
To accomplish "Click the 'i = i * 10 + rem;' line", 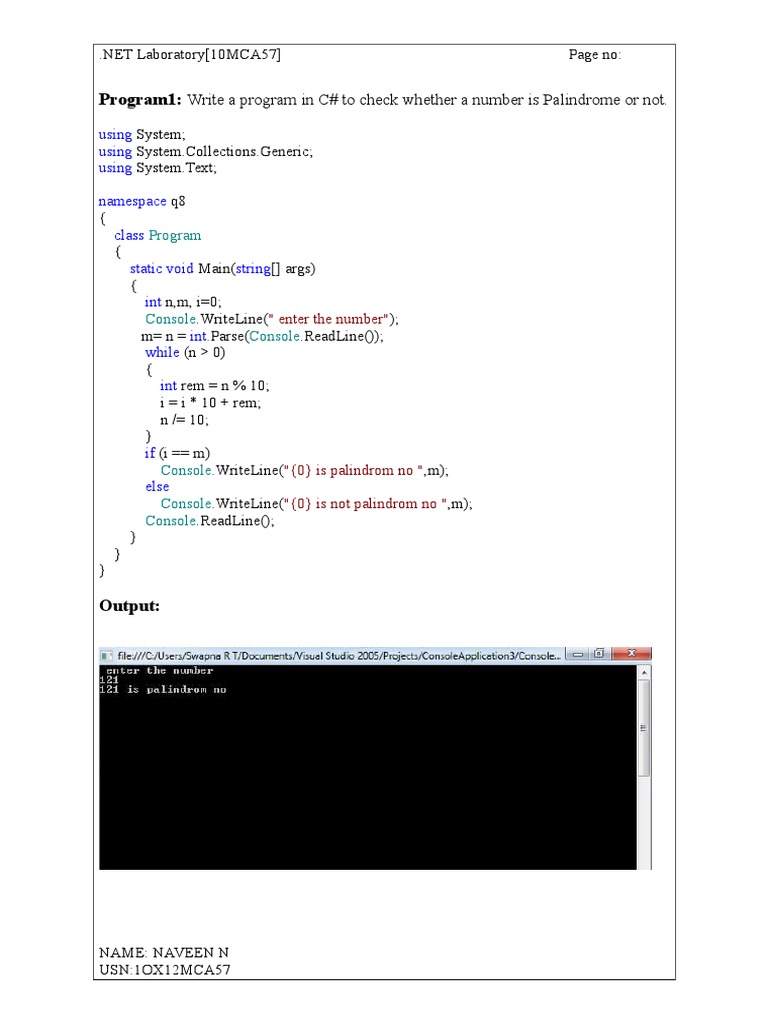I will 210,403.
